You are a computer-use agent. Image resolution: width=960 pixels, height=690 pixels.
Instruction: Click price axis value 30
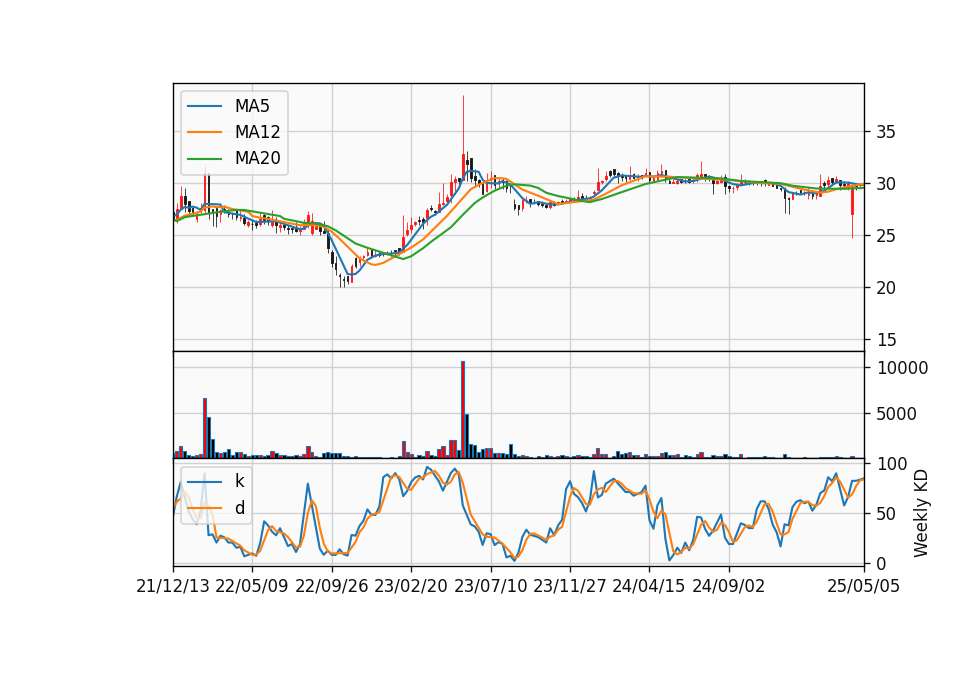click(x=885, y=184)
